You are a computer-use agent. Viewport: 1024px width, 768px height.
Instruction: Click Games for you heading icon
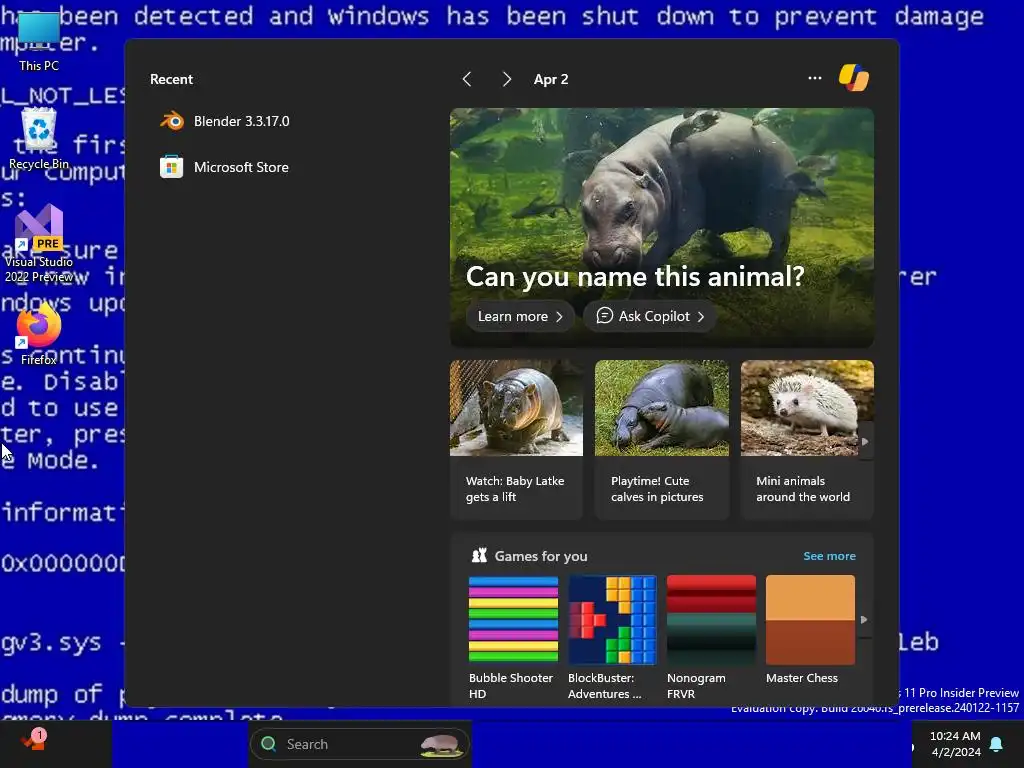point(479,556)
